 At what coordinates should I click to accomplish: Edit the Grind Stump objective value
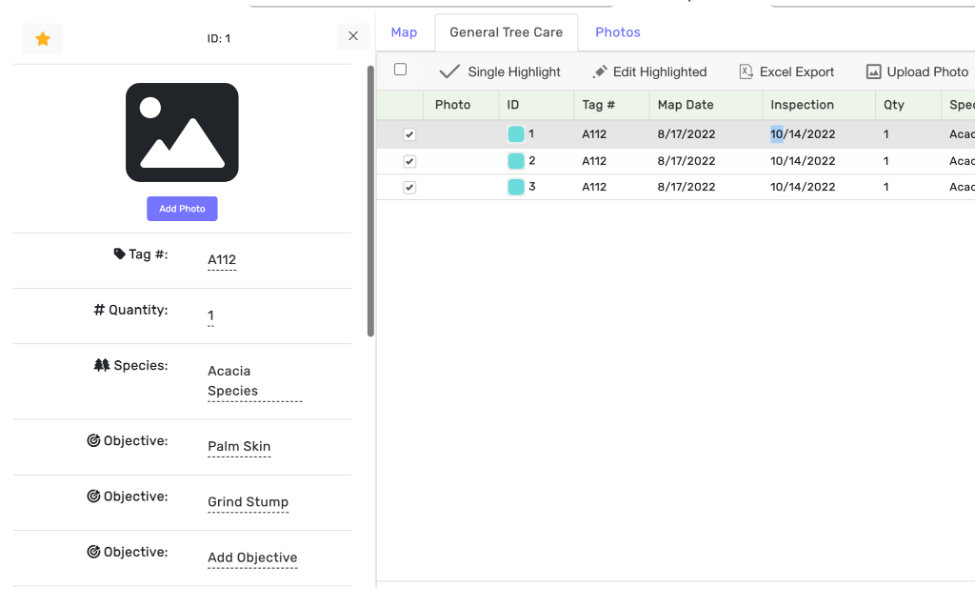click(248, 502)
